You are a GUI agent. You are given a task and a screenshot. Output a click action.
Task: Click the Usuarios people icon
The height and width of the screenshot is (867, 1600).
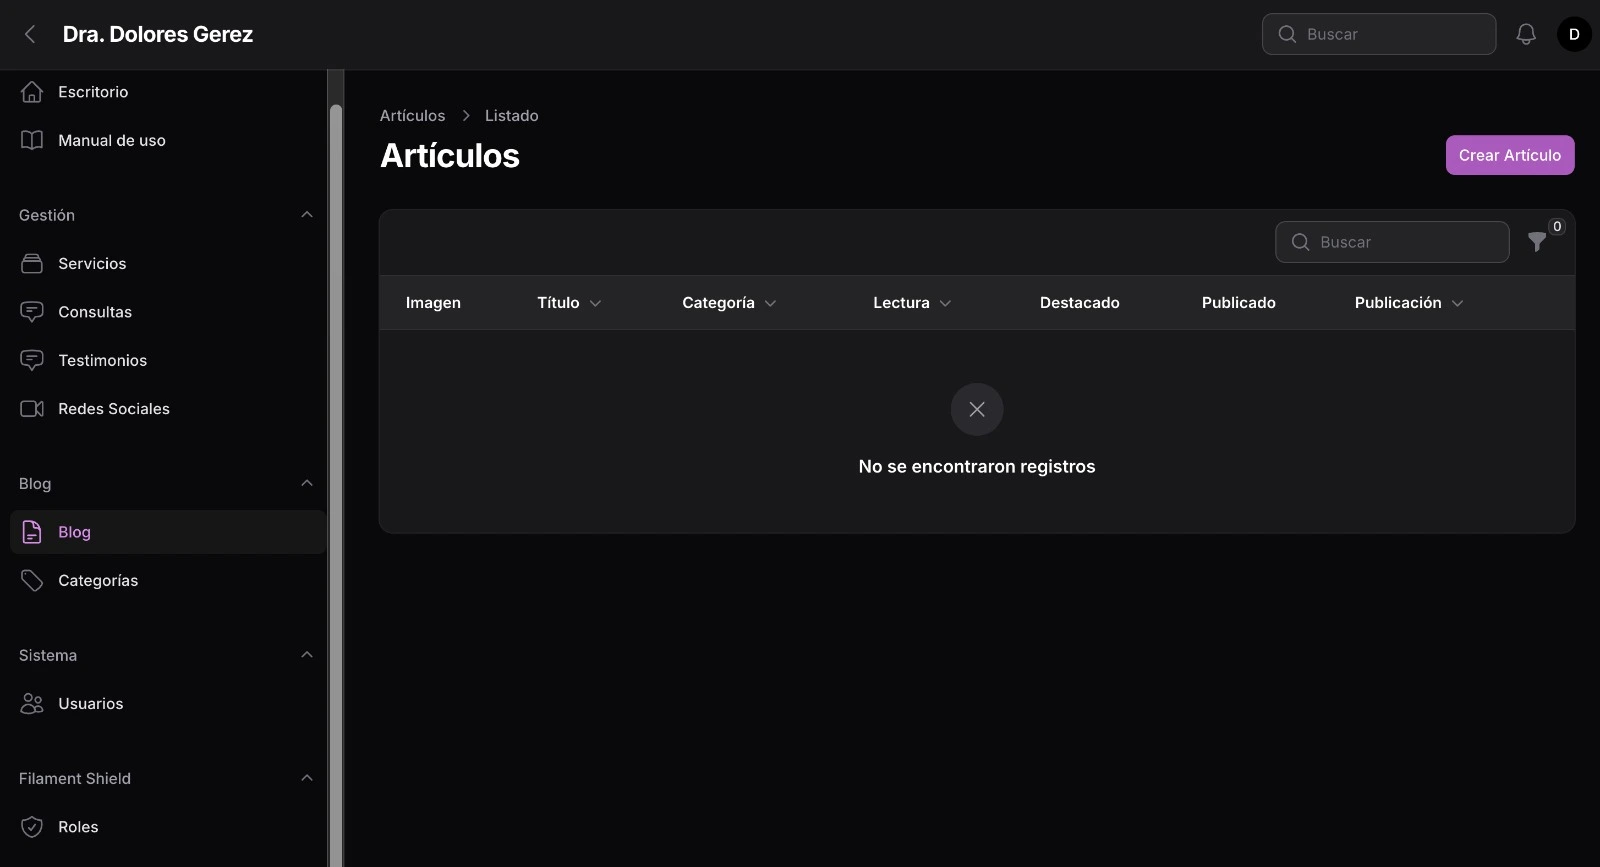click(32, 704)
